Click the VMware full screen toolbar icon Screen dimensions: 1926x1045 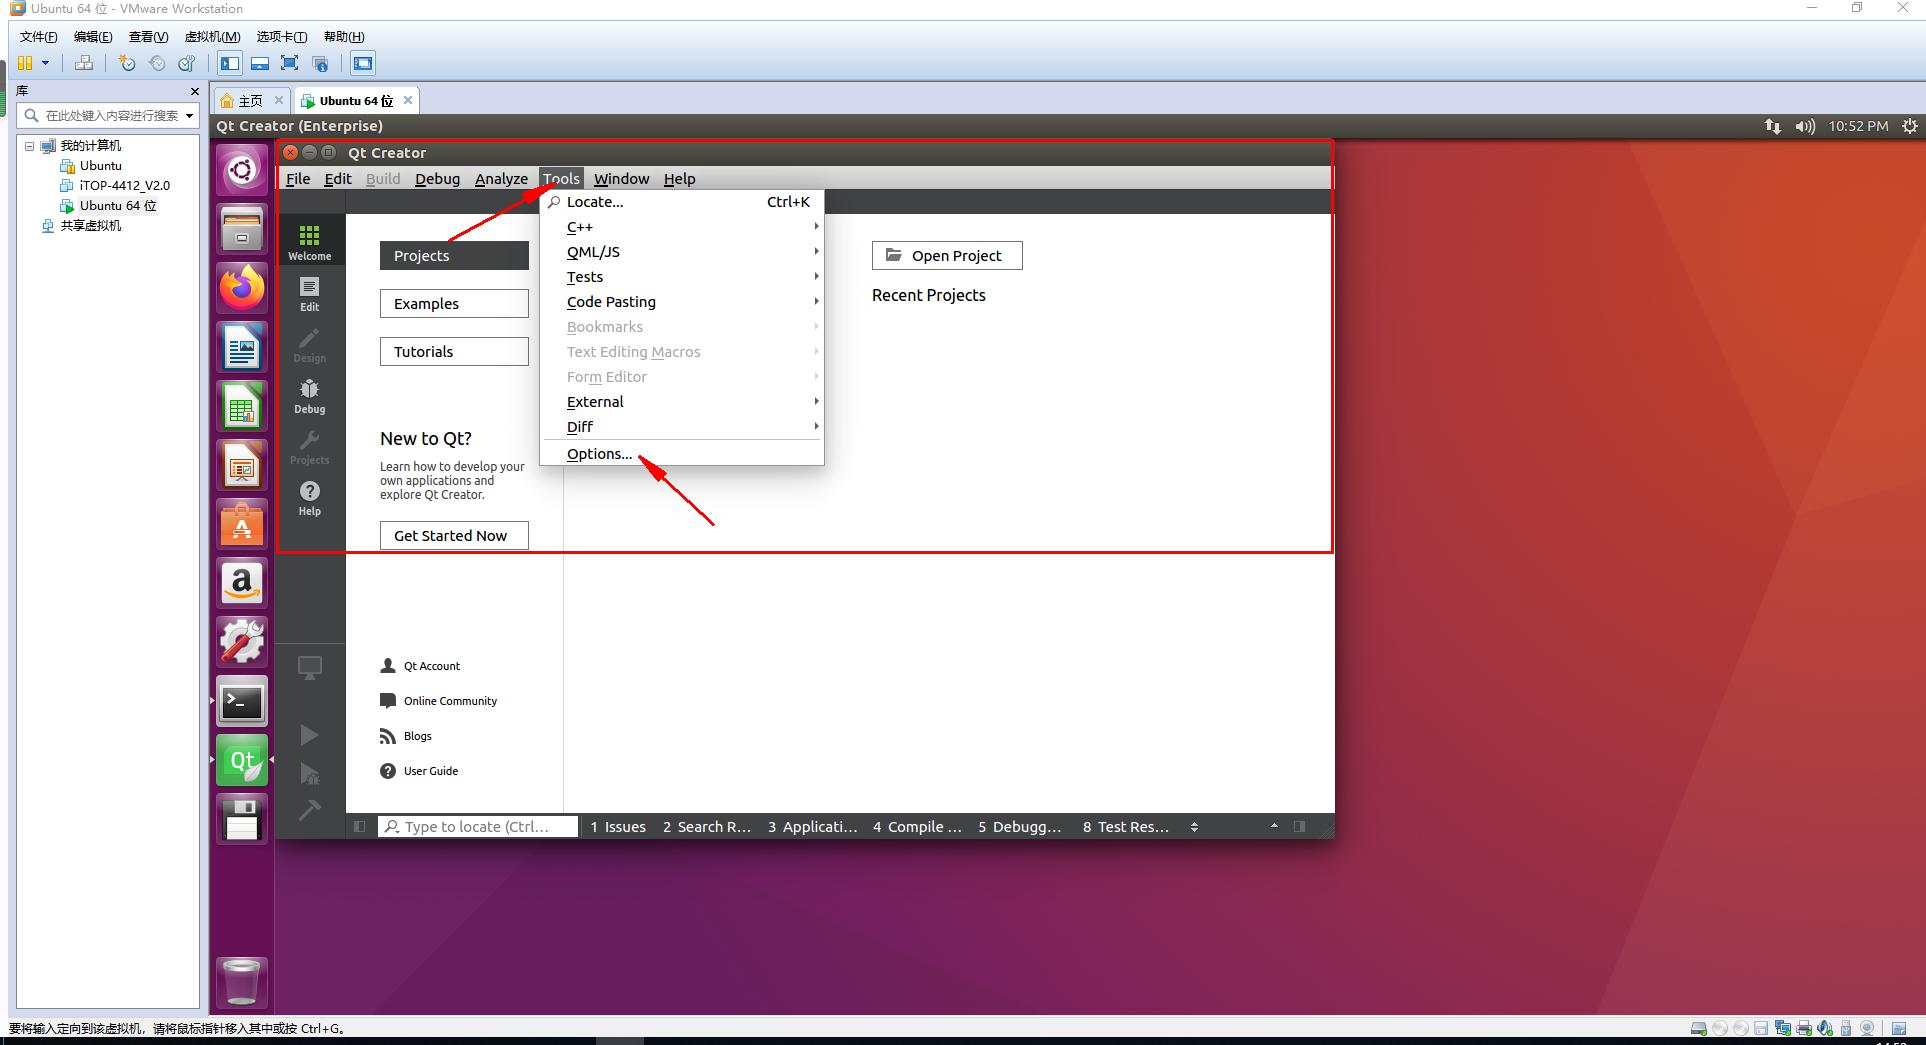(290, 63)
